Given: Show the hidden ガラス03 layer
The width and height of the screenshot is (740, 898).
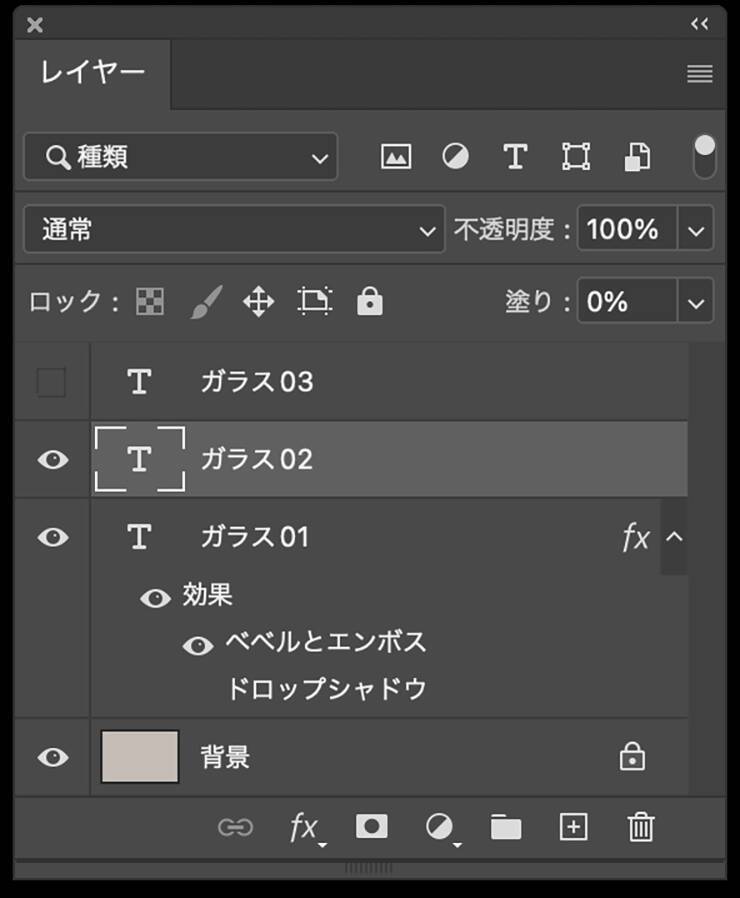Looking at the screenshot, I should point(52,382).
